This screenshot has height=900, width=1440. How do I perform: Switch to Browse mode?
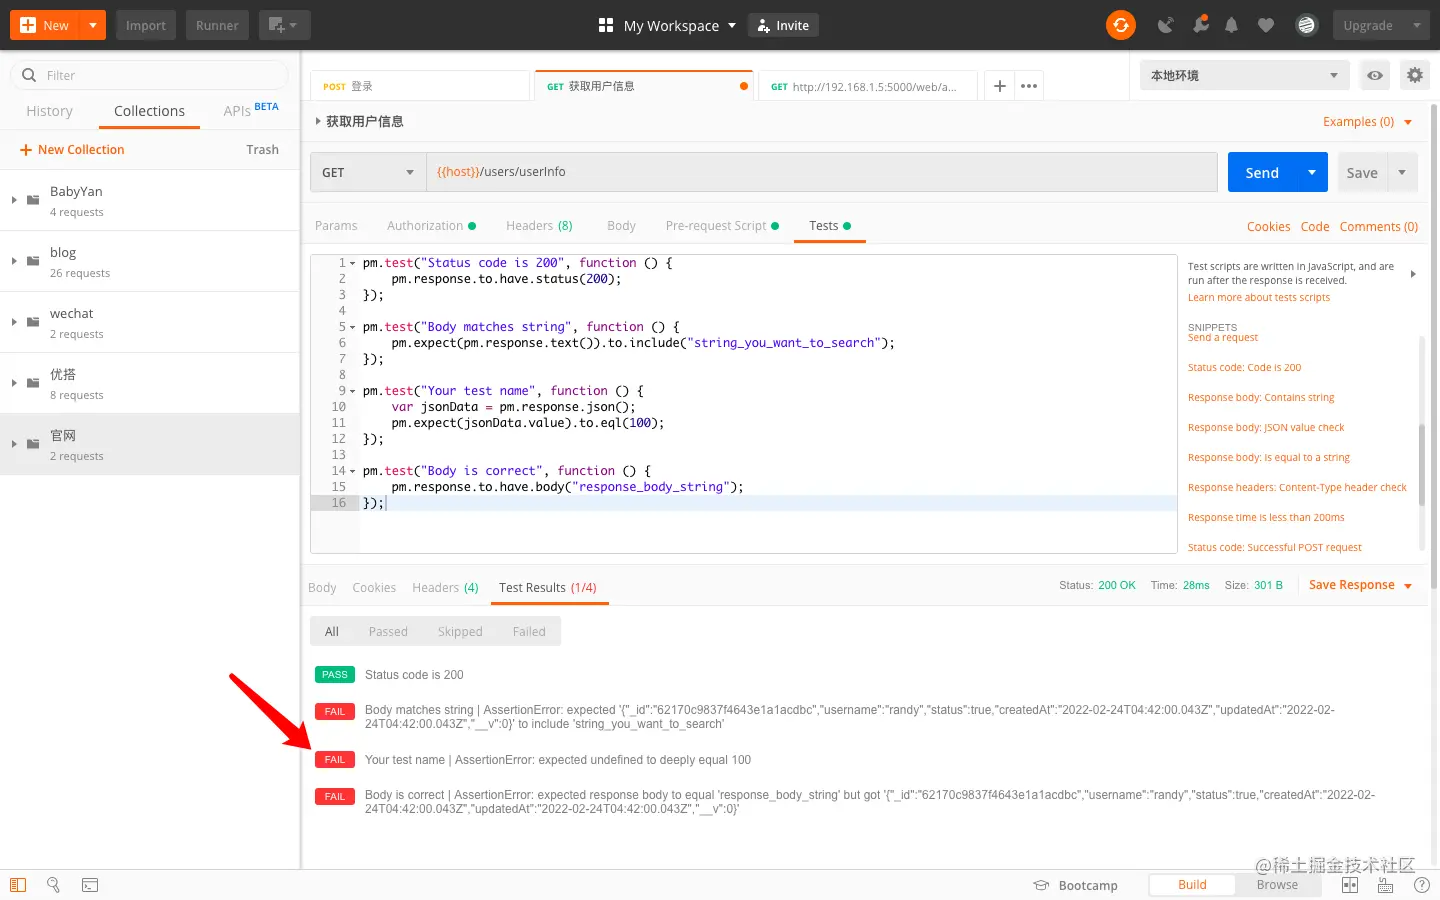[x=1277, y=885]
